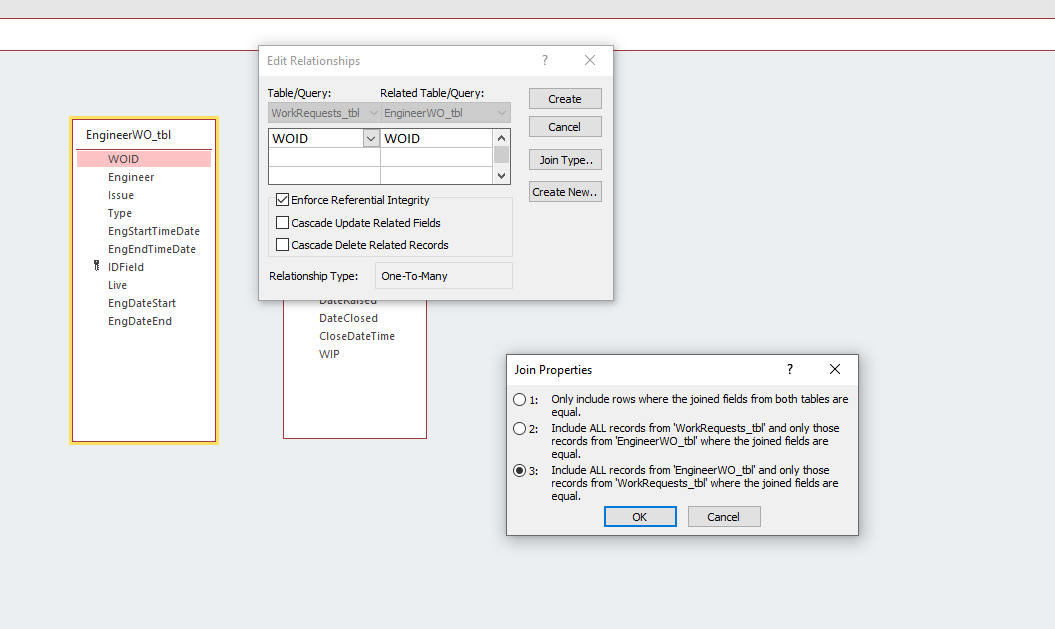1055x629 pixels.
Task: Select the Engineer field in EngineerWO_tbl
Action: [131, 177]
